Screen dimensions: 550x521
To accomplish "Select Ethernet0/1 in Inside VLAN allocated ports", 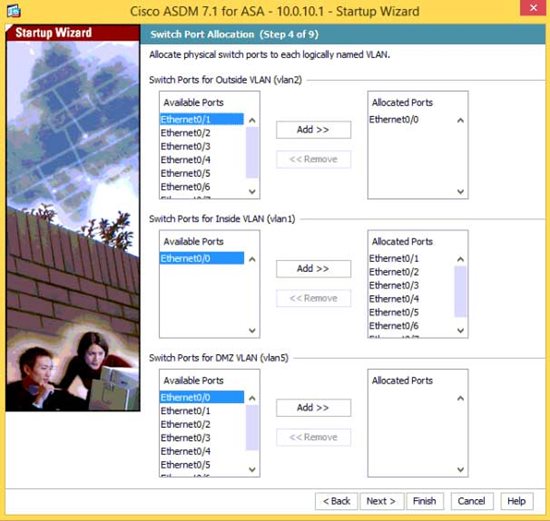I will (x=410, y=259).
